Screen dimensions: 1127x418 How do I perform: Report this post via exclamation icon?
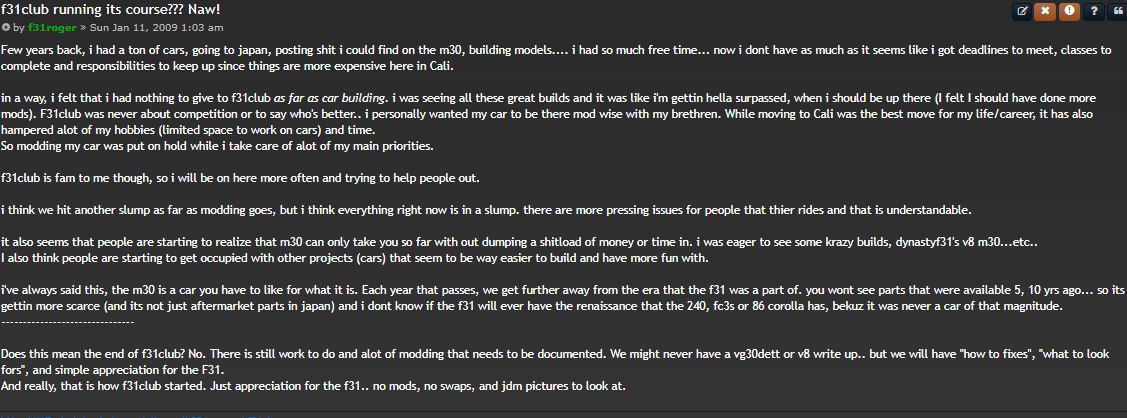pos(1069,11)
